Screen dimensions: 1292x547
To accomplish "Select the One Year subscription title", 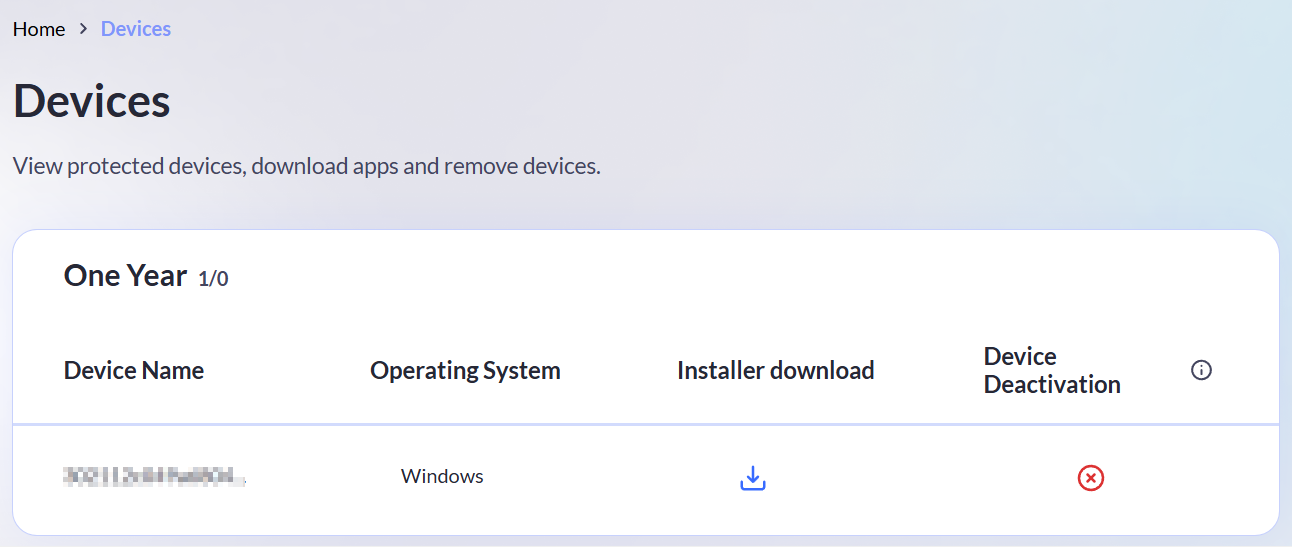I will [x=125, y=276].
